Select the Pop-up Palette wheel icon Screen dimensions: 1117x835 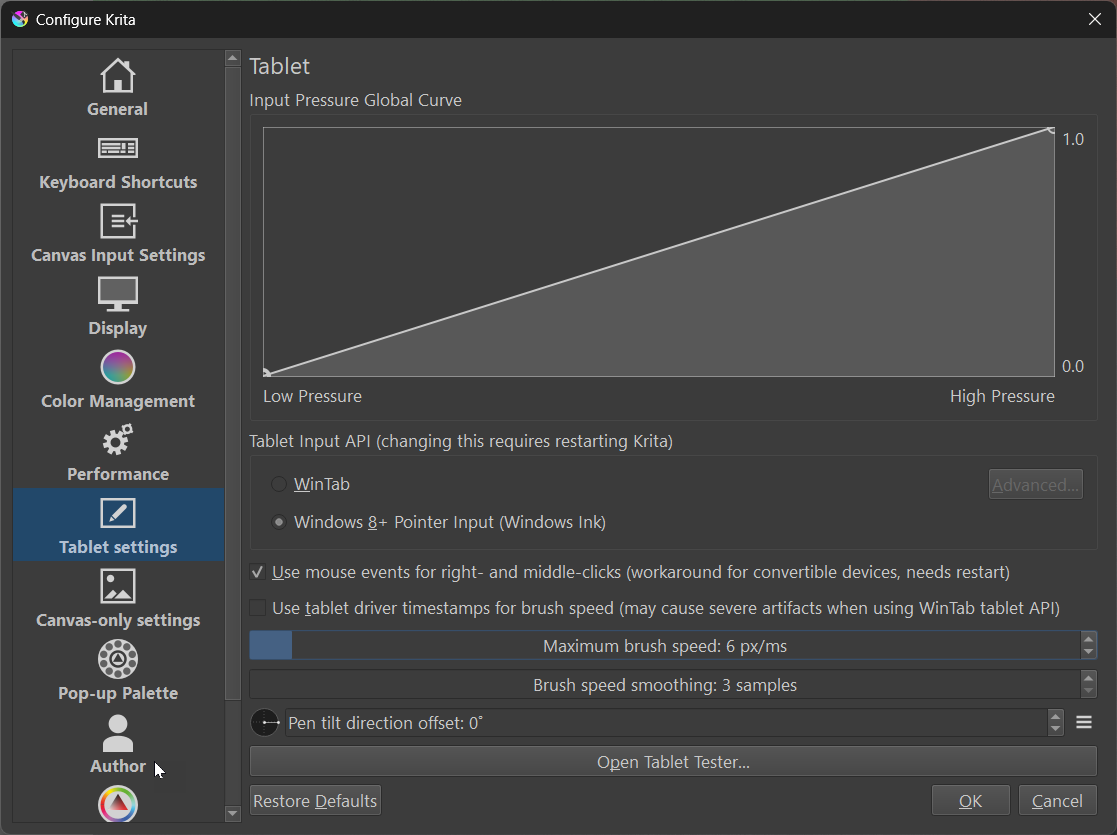pos(118,659)
